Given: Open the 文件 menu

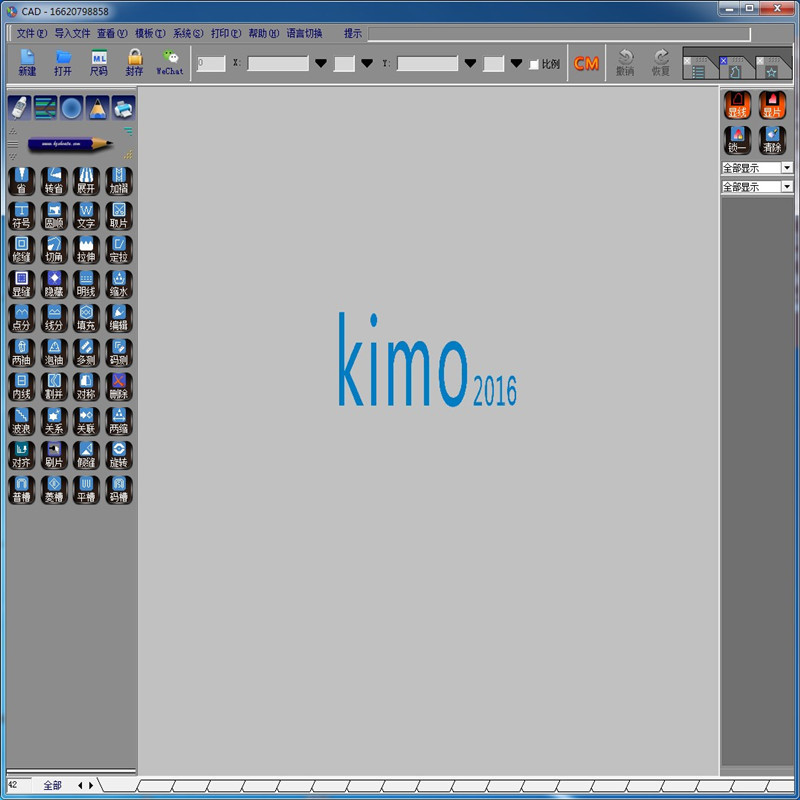Looking at the screenshot, I should (31, 33).
